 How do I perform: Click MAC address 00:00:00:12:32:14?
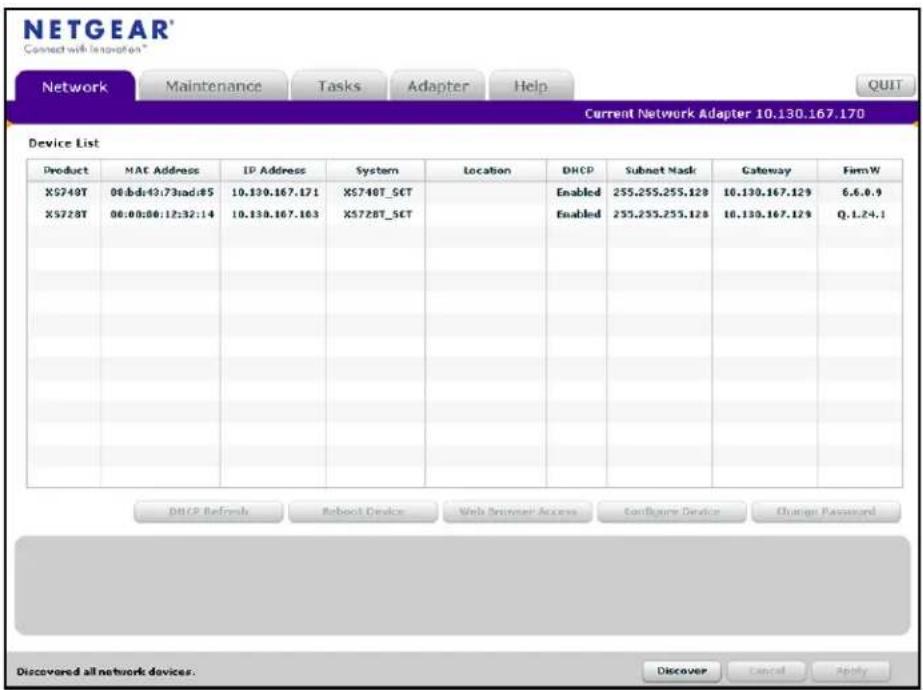162,214
